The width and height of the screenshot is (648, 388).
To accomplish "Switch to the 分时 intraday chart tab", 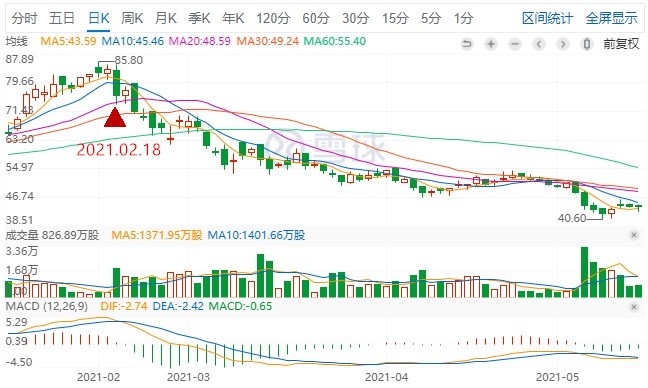I will pos(24,18).
